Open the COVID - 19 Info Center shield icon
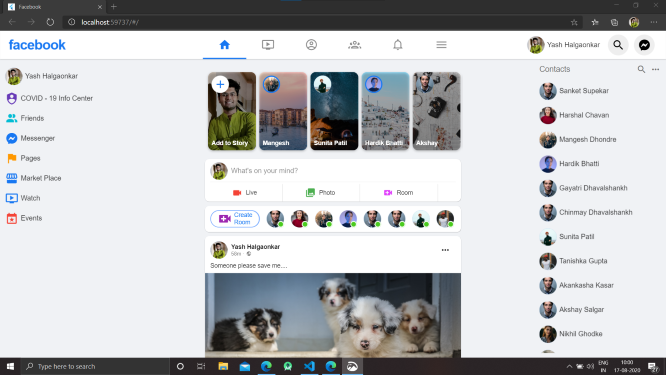The image size is (666, 375). click(12, 98)
